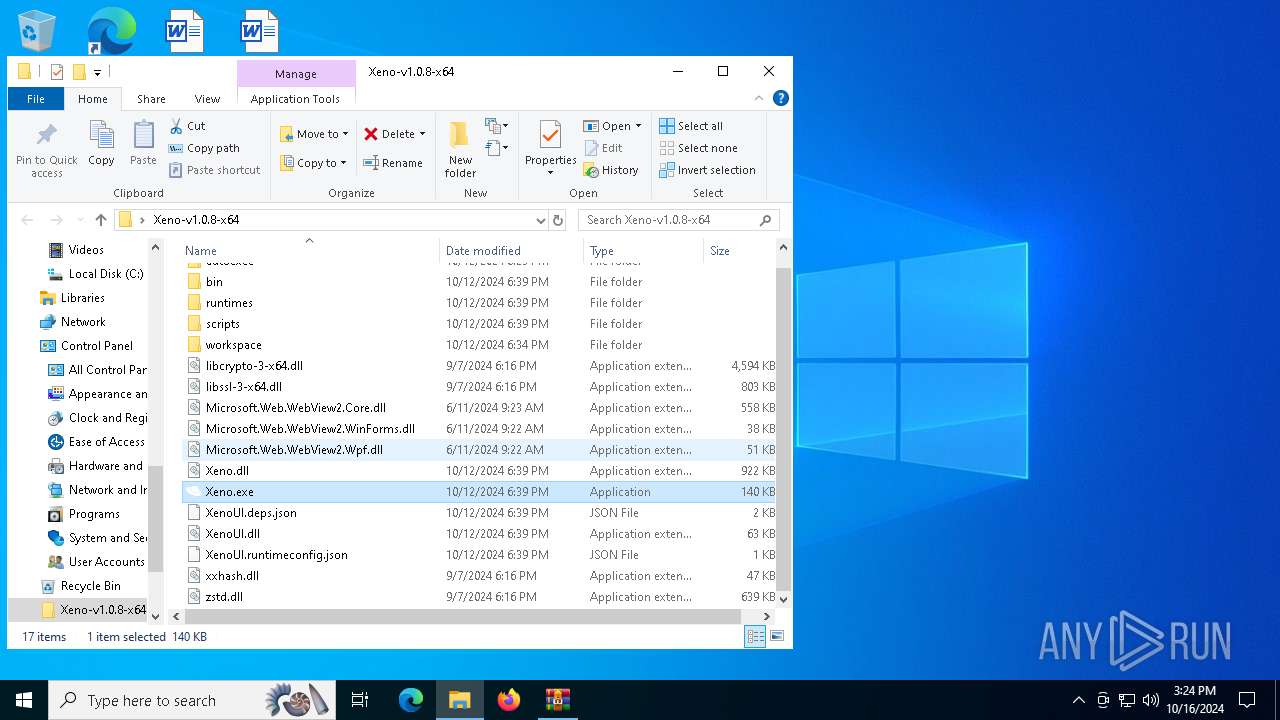Sort by Date modified column
The width and height of the screenshot is (1280, 720).
coord(511,250)
